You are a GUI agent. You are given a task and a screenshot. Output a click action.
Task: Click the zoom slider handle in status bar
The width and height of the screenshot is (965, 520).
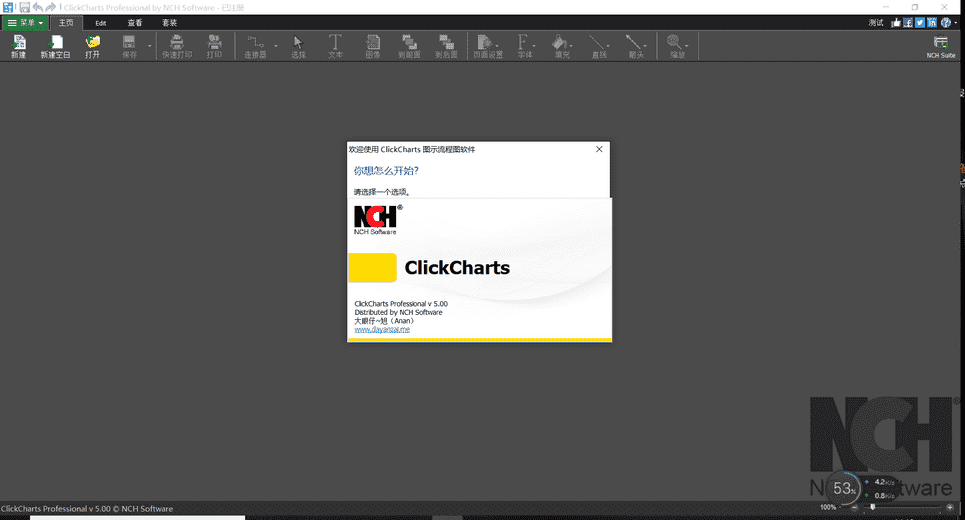pyautogui.click(x=873, y=507)
